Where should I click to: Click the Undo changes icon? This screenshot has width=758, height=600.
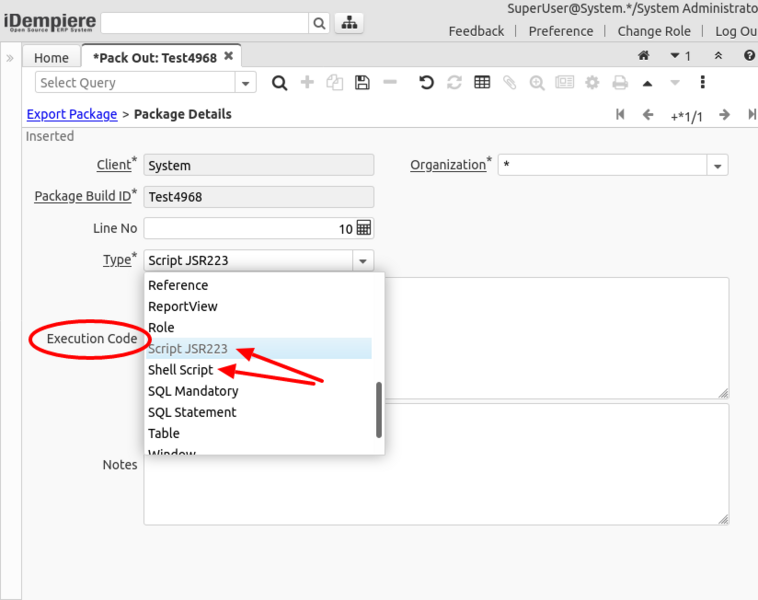tap(427, 83)
